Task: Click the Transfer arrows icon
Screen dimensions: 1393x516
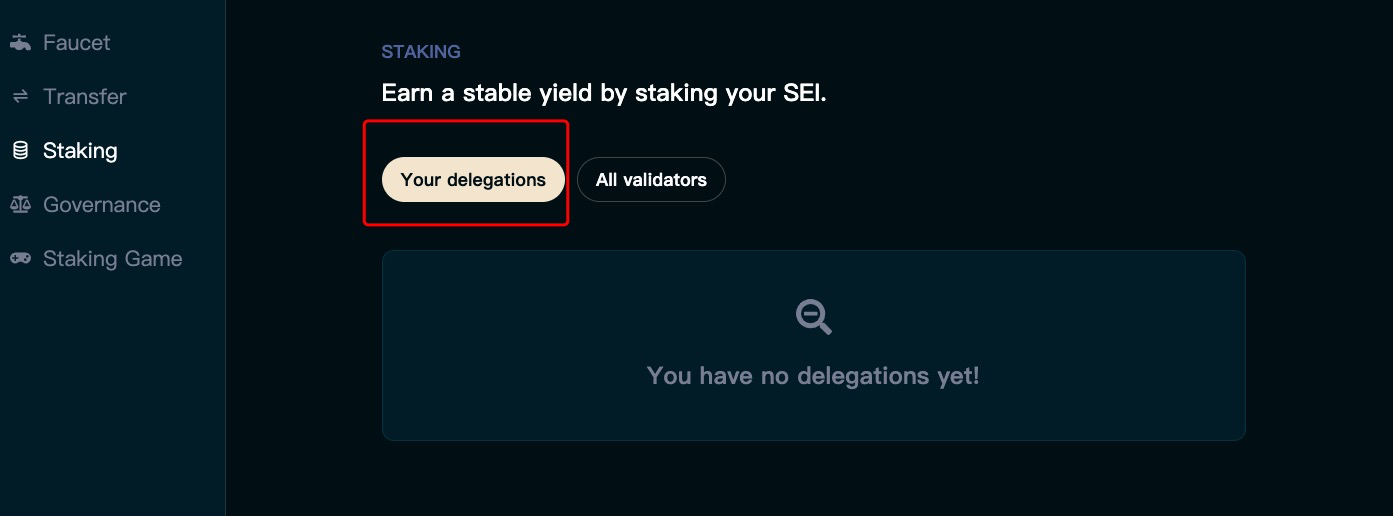Action: click(20, 97)
